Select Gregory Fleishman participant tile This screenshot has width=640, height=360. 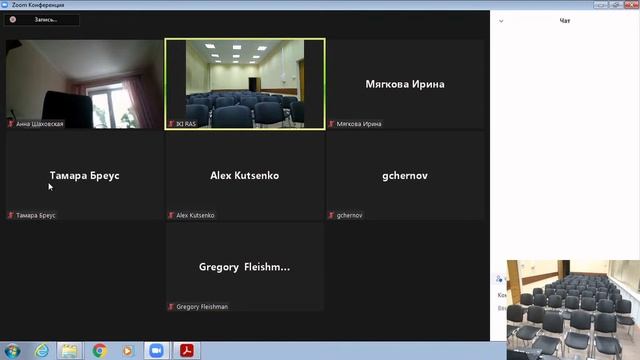(245, 267)
